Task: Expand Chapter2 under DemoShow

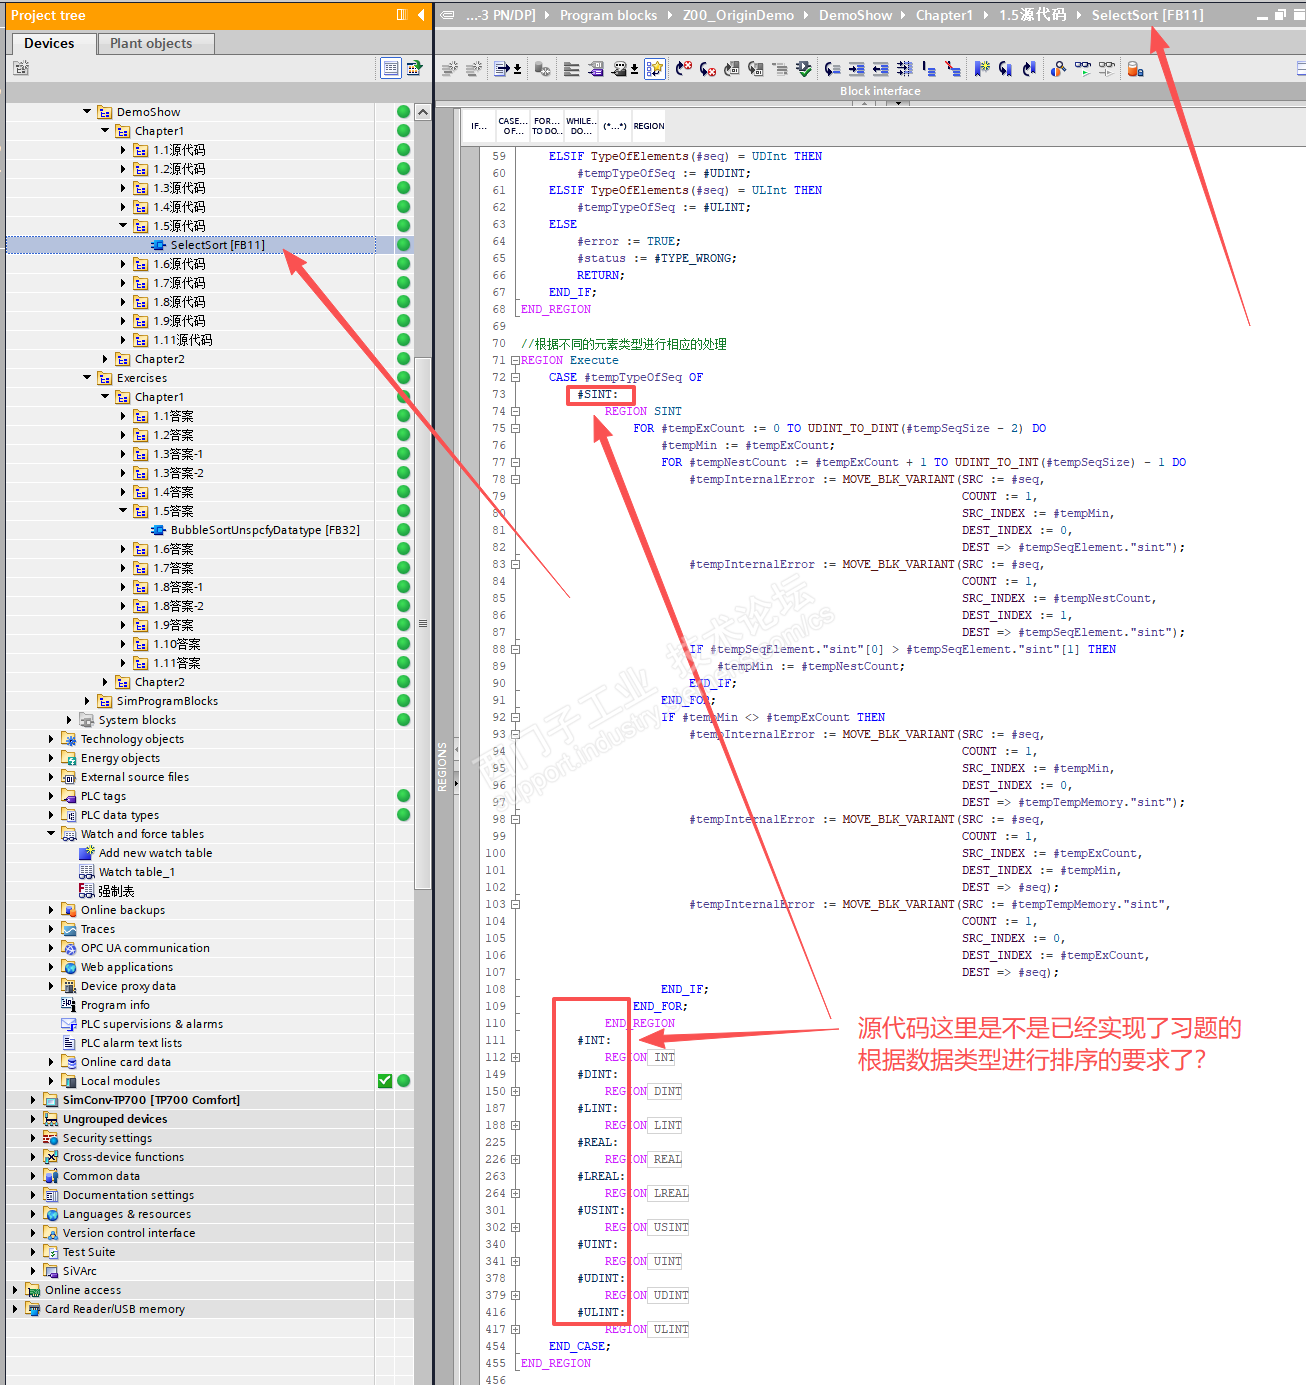Action: click(x=105, y=359)
